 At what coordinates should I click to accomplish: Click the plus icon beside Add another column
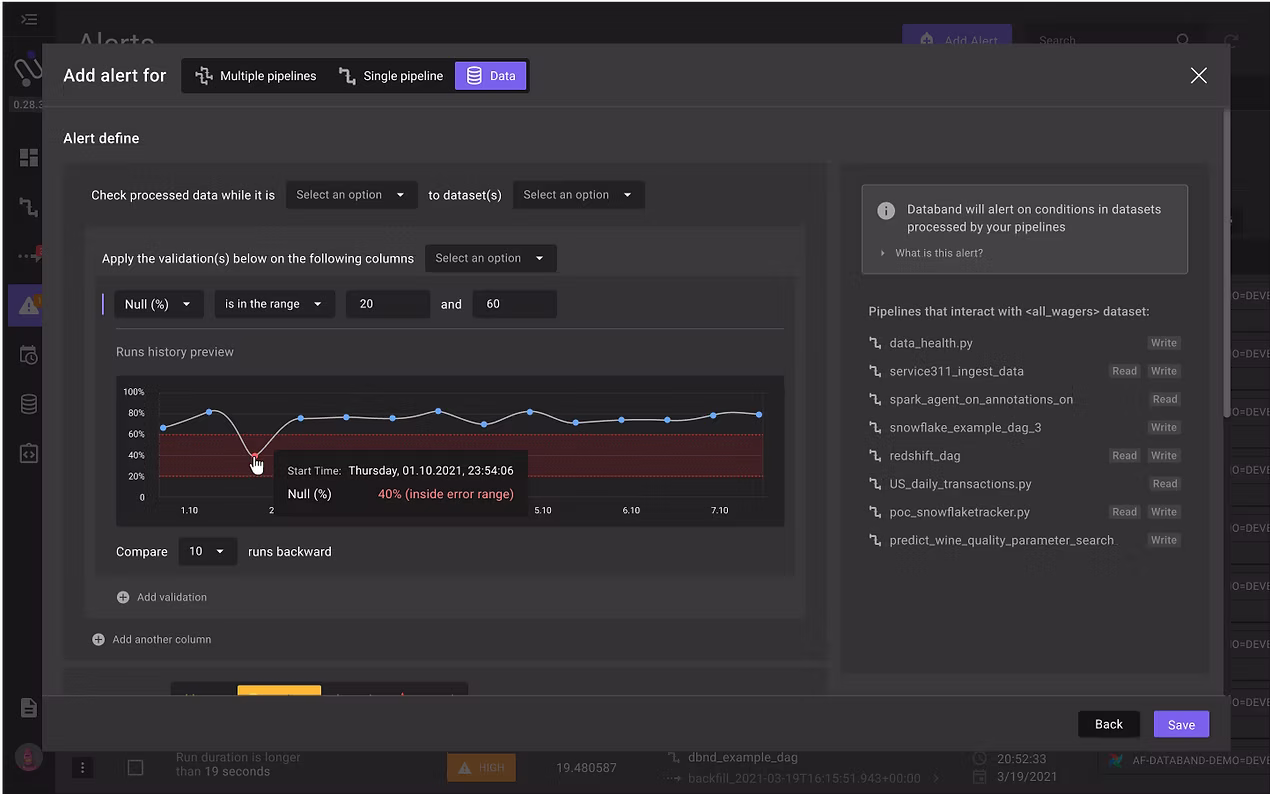(98, 639)
